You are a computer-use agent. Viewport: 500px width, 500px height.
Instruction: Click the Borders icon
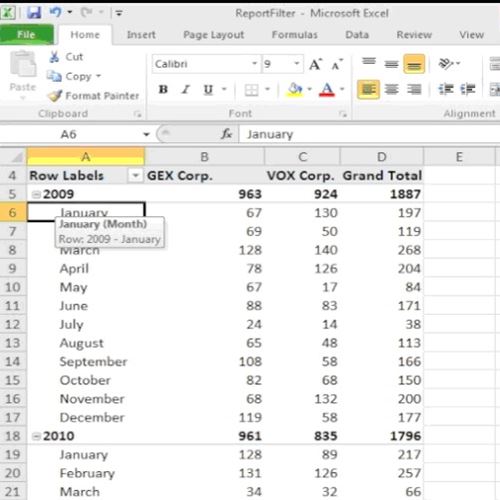tap(251, 90)
